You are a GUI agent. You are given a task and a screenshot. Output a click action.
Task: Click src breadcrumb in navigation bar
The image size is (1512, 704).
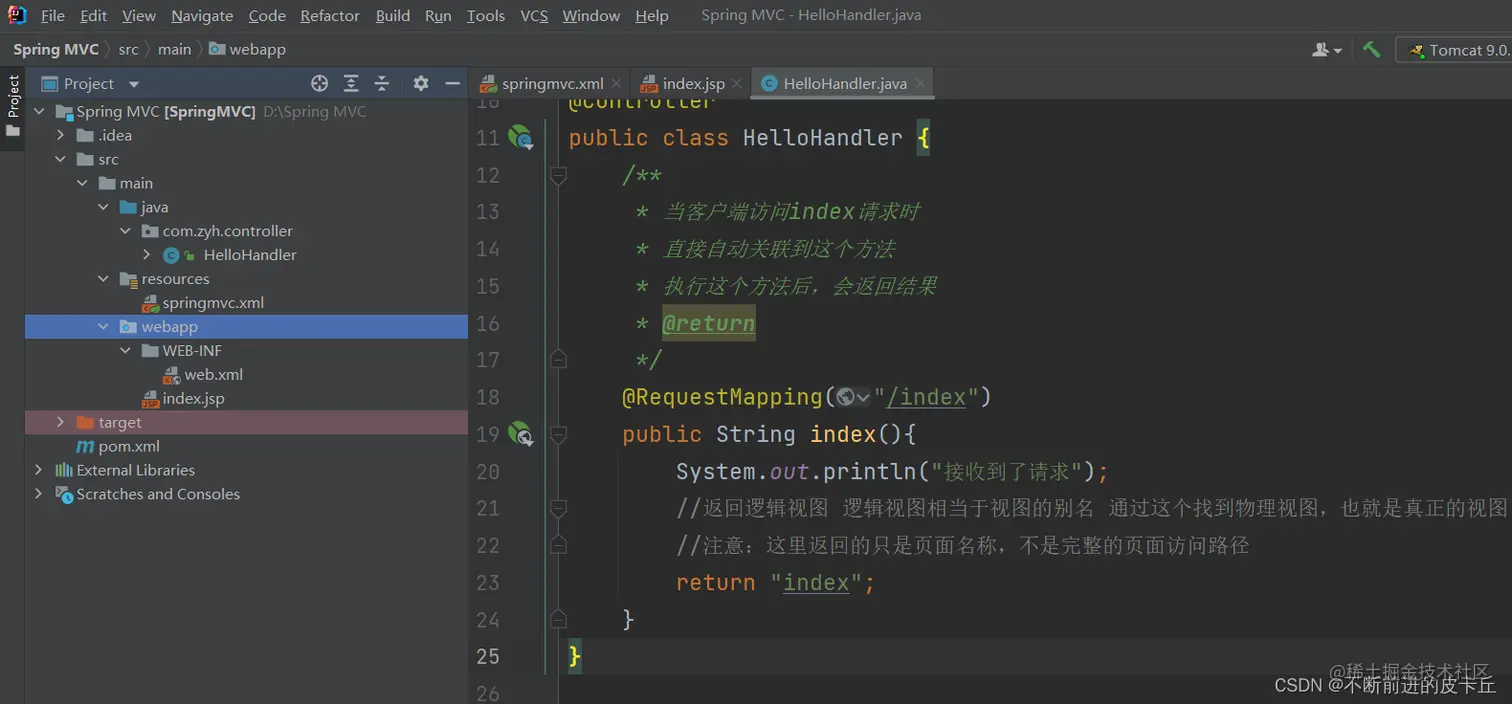(x=128, y=49)
